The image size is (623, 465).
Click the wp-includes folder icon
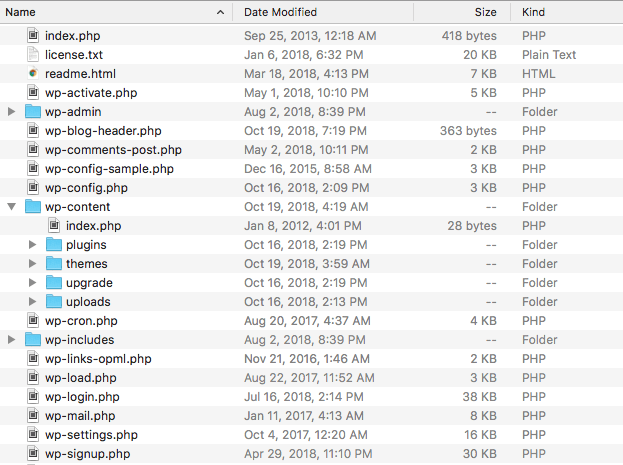(x=33, y=340)
